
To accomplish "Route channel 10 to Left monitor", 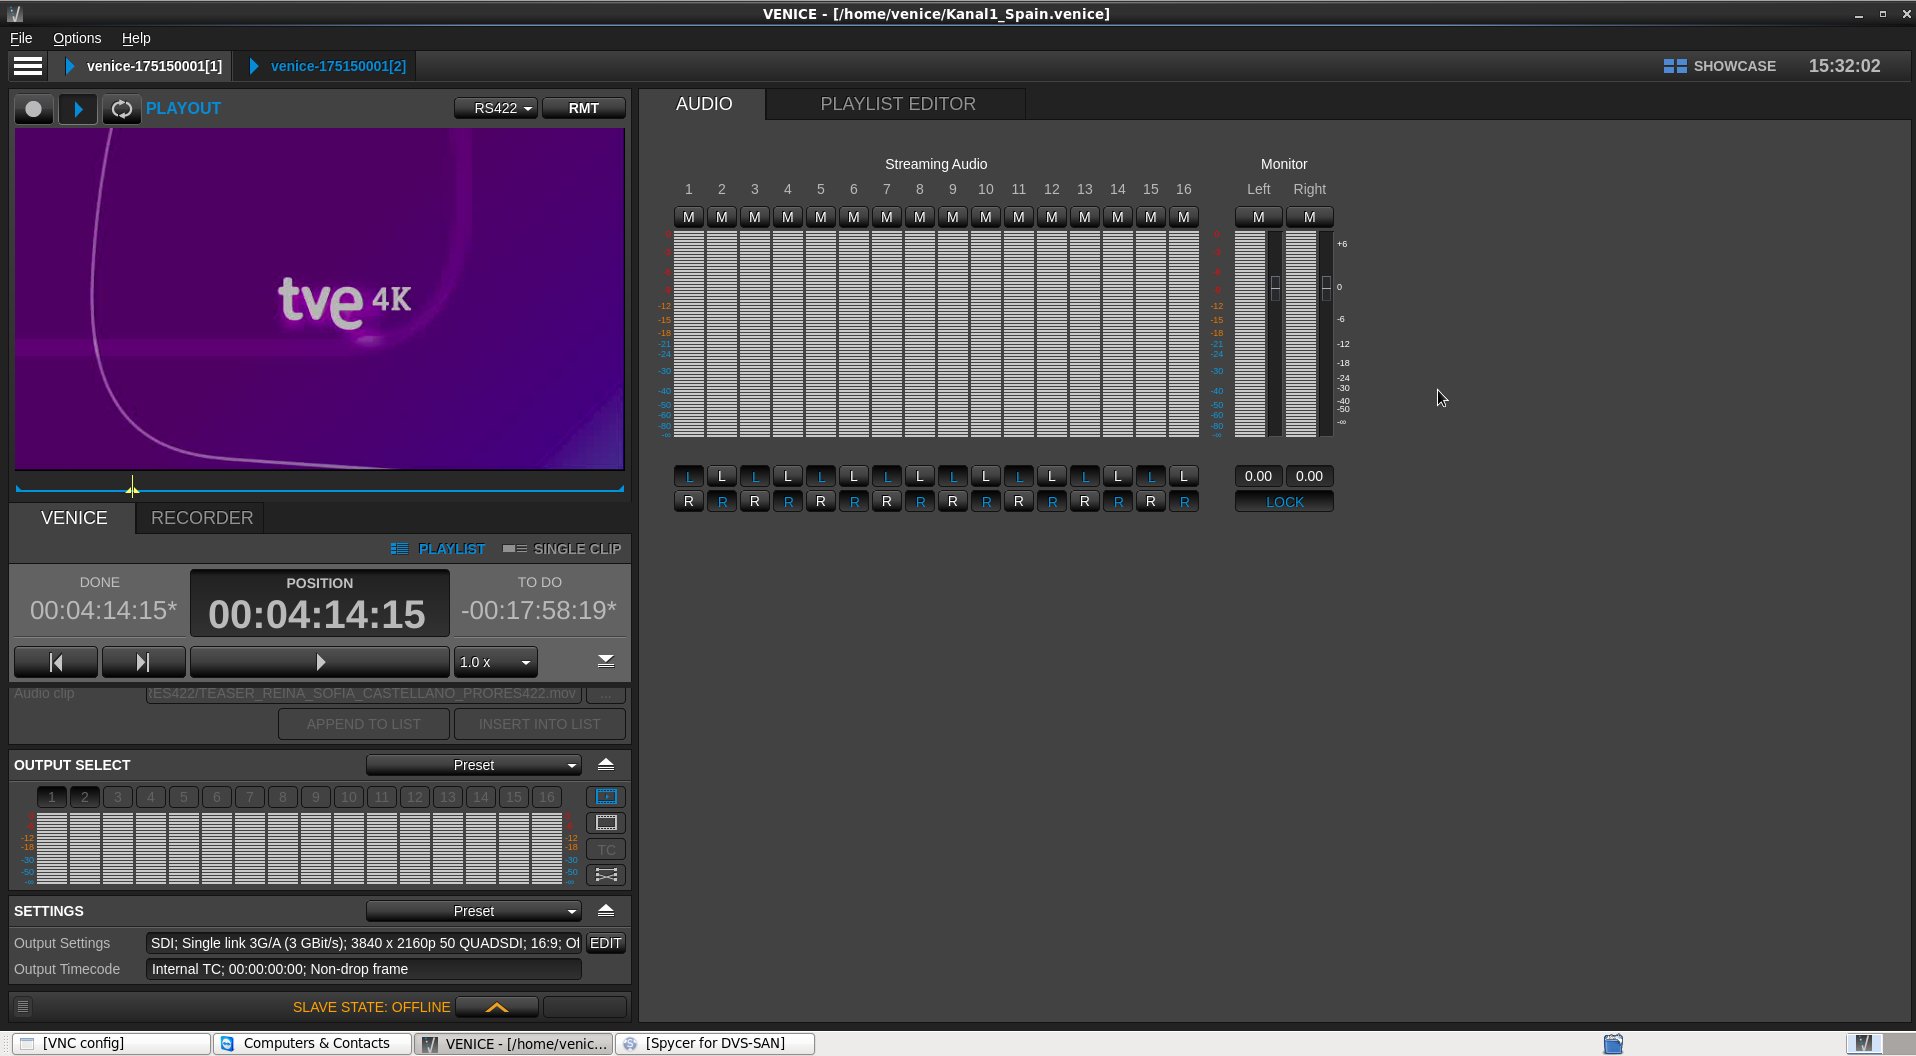I will coord(986,476).
